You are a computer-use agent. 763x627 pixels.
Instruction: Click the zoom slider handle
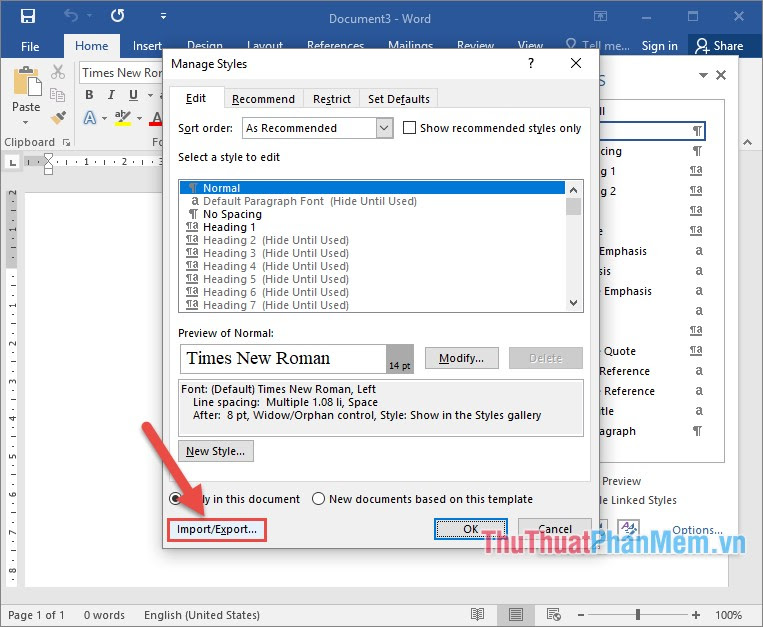tap(637, 615)
